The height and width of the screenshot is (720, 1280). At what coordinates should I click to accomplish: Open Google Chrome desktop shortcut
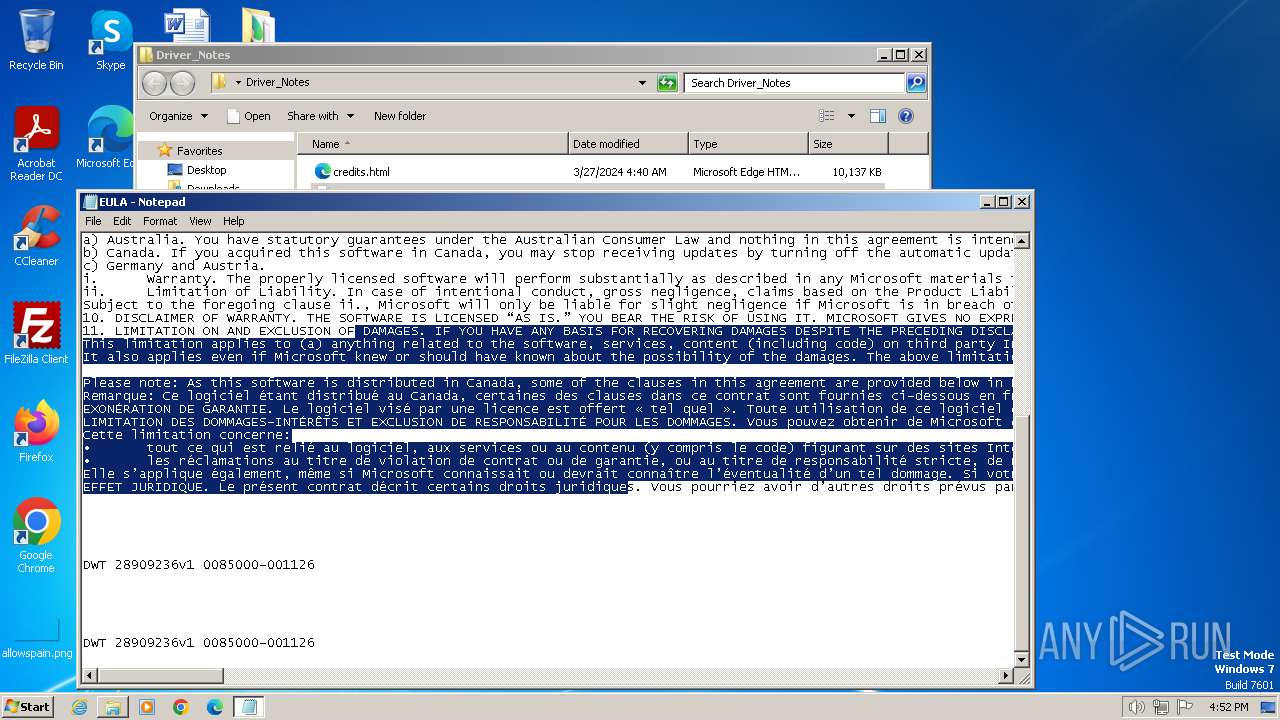(x=36, y=535)
